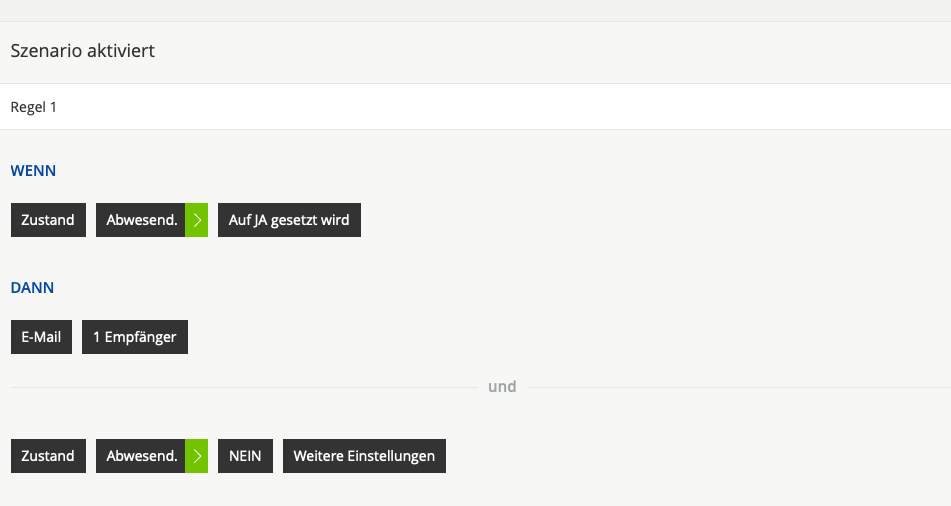
Task: Open the Zustand selector in WENN section
Action: (48, 220)
